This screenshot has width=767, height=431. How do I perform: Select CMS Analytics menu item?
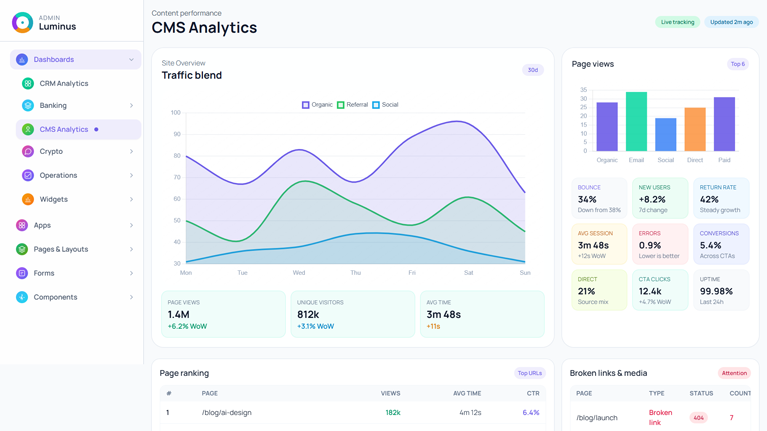[64, 130]
